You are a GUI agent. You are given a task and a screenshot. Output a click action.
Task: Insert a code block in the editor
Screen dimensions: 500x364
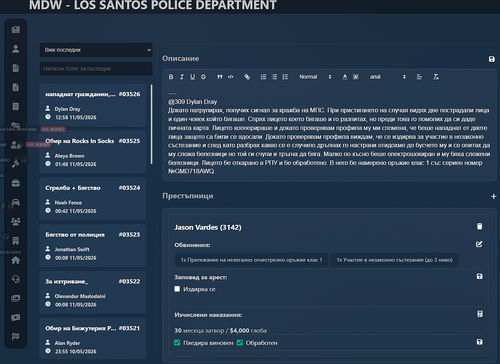pos(230,77)
